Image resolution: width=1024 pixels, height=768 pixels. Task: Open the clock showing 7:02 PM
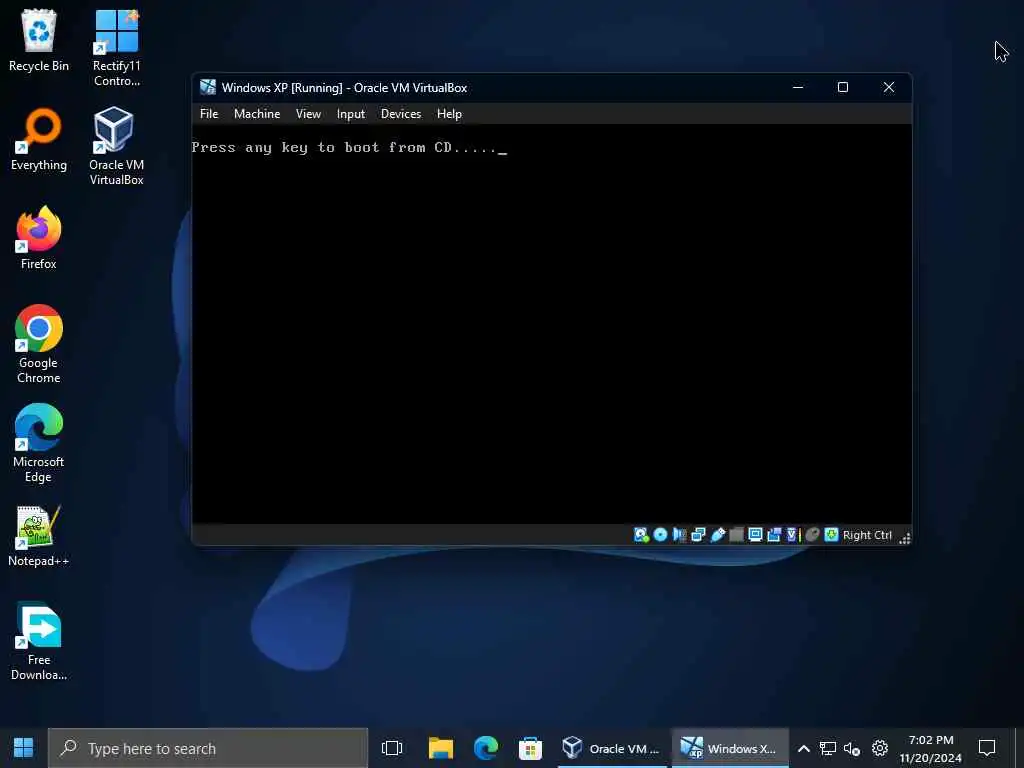[931, 748]
